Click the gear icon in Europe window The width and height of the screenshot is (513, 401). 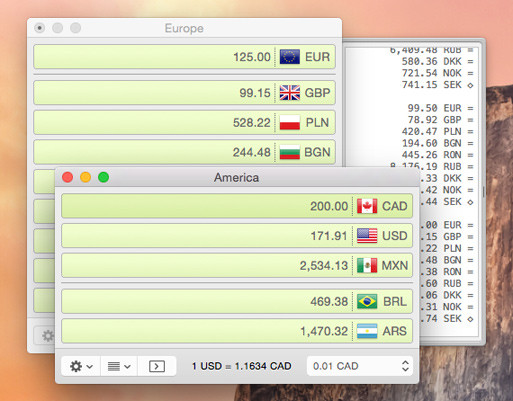click(x=47, y=336)
